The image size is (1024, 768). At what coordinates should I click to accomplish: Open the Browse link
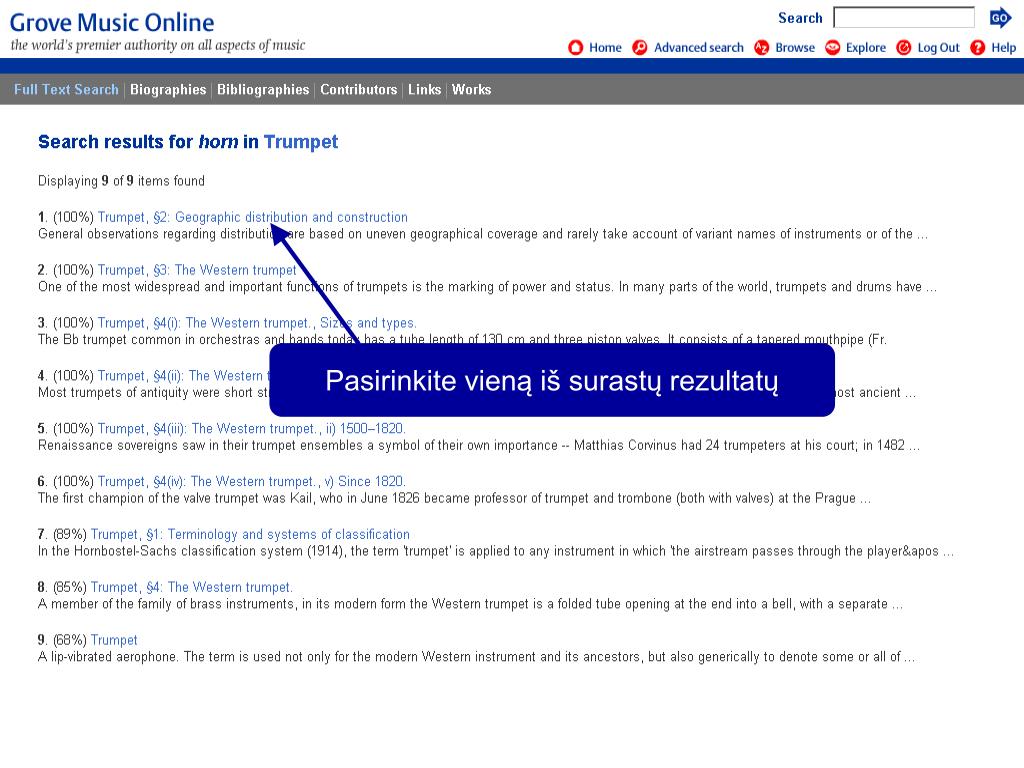(x=795, y=48)
